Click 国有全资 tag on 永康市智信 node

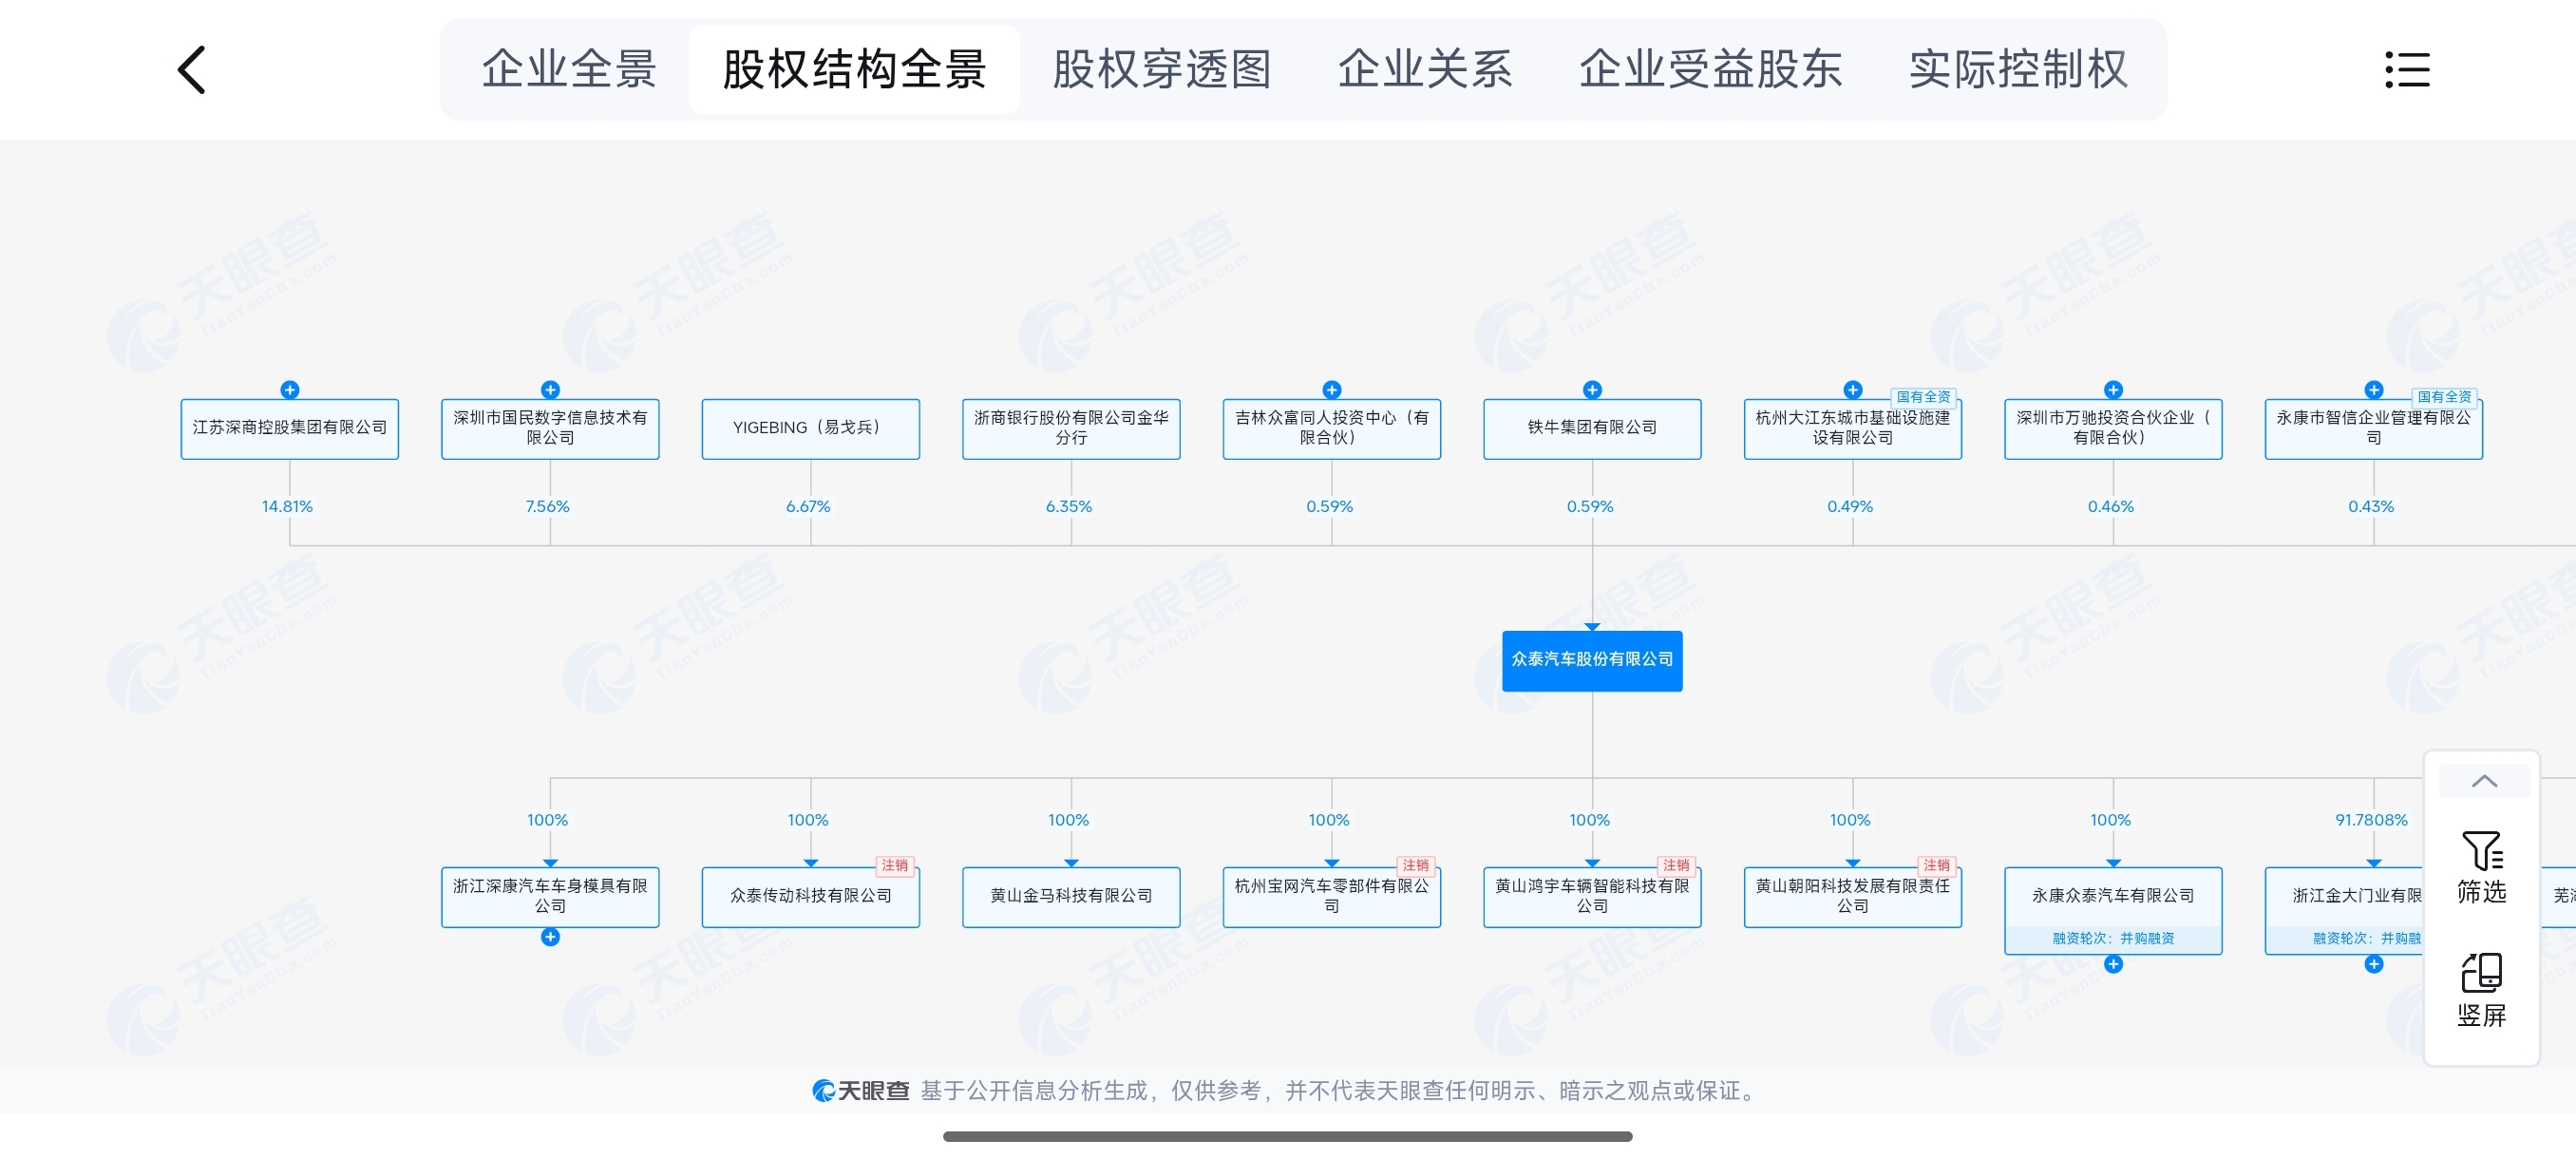pos(2444,397)
